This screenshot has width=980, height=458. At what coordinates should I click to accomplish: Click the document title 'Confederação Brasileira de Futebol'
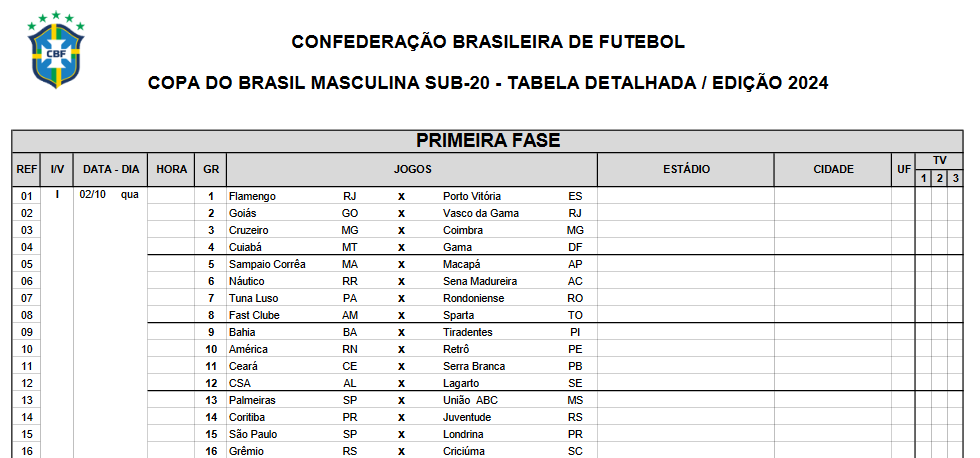tap(488, 42)
